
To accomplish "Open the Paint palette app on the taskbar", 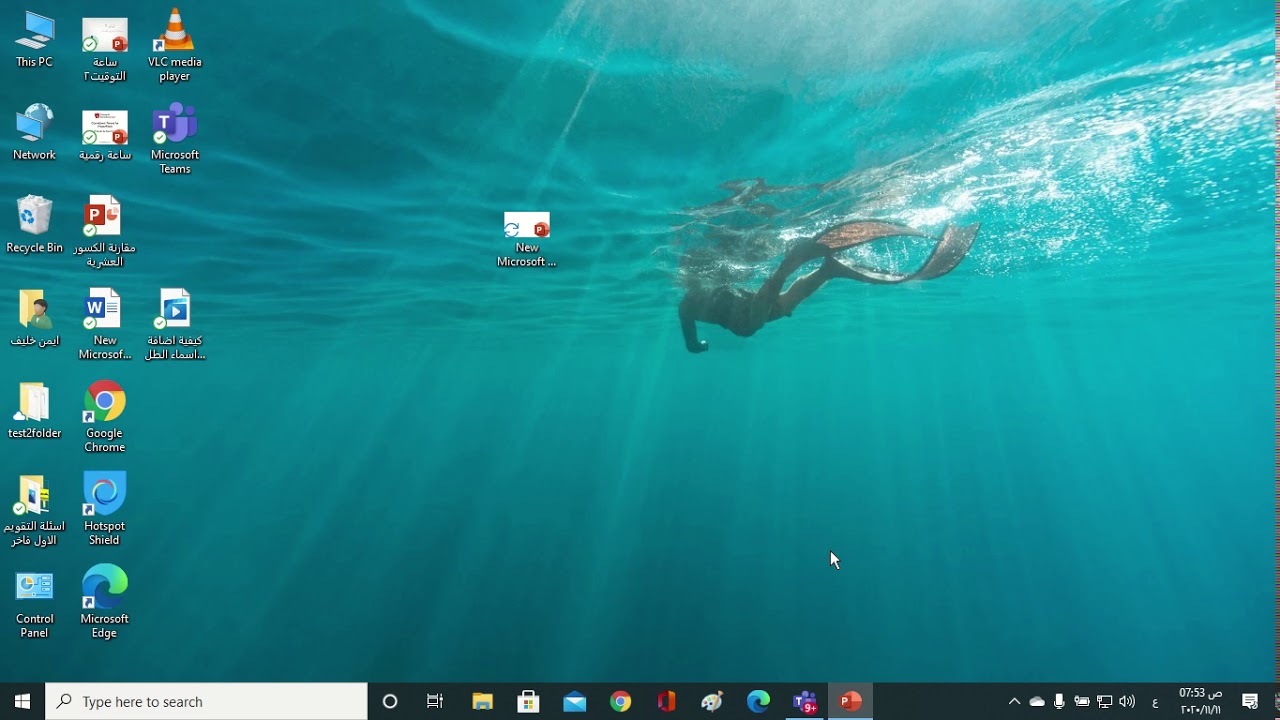I will pos(712,701).
